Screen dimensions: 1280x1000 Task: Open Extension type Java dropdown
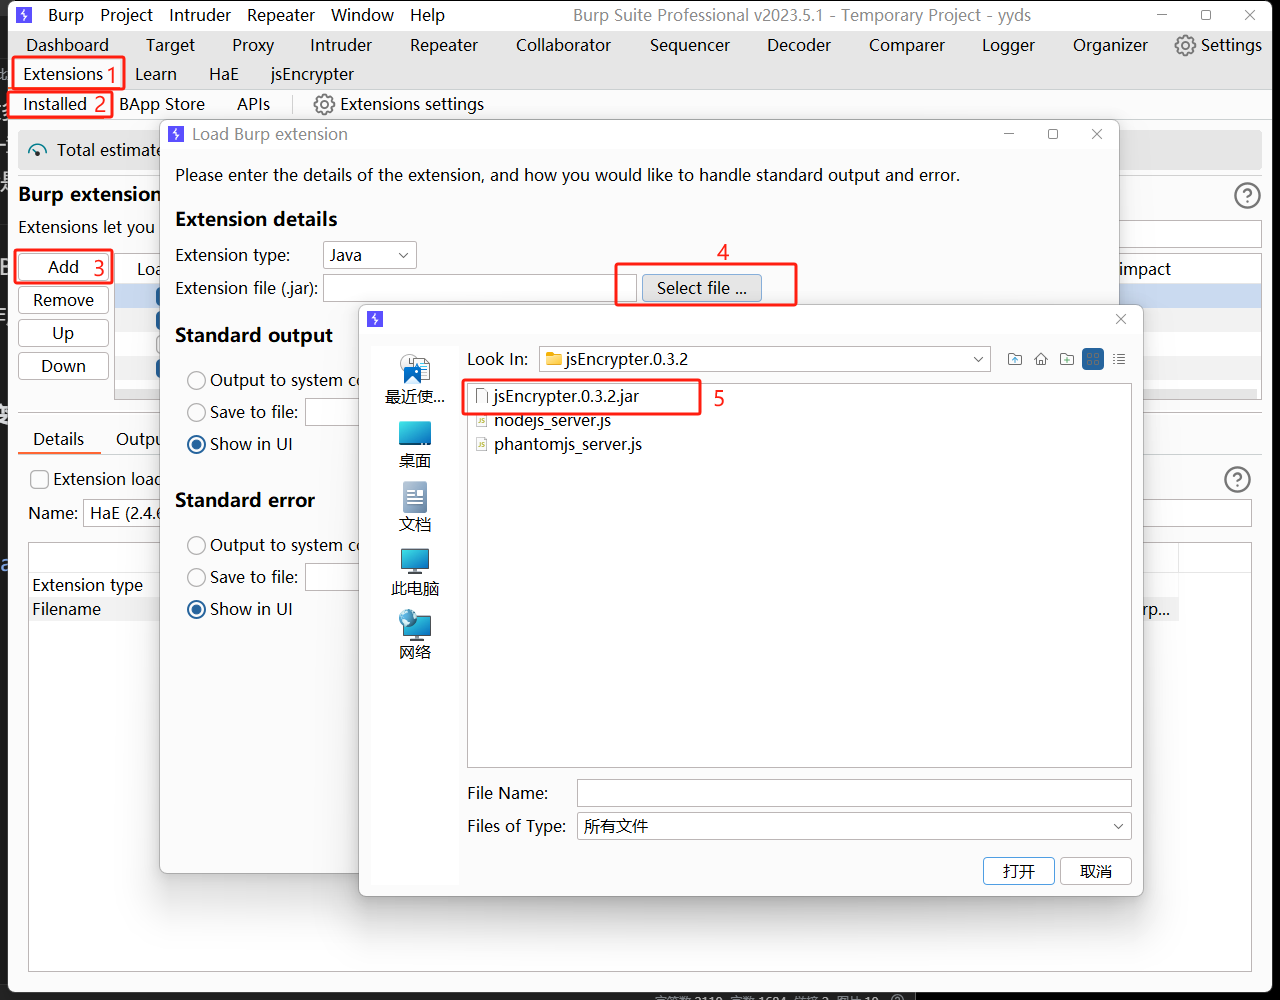370,255
